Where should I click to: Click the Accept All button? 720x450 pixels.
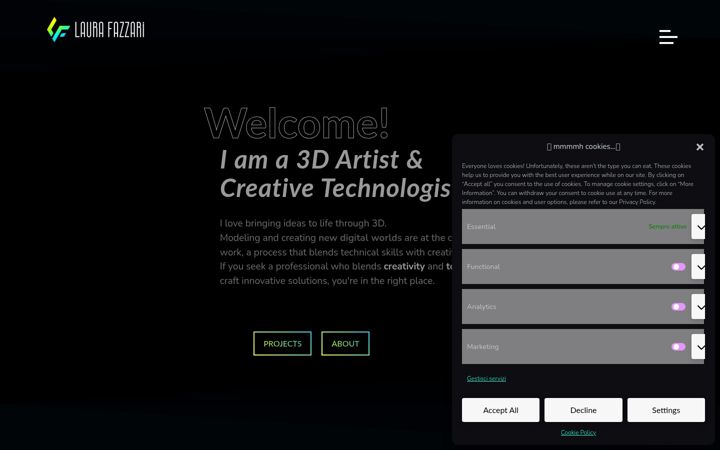[x=501, y=410]
